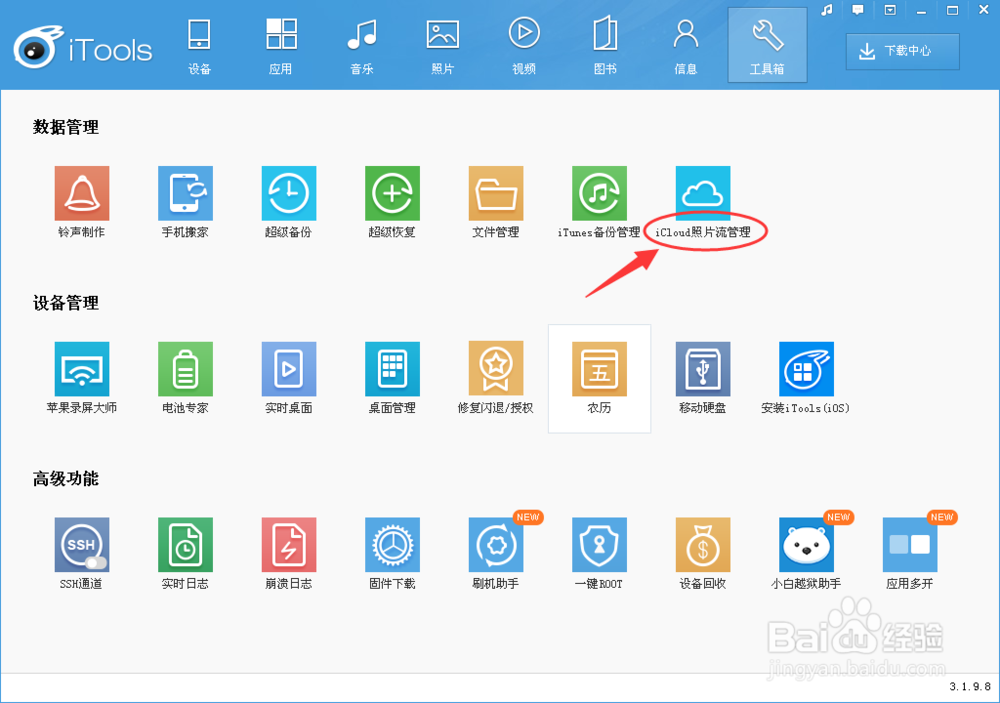Open the 固件下载 firmware download tool
The height and width of the screenshot is (703, 1000).
click(x=392, y=544)
